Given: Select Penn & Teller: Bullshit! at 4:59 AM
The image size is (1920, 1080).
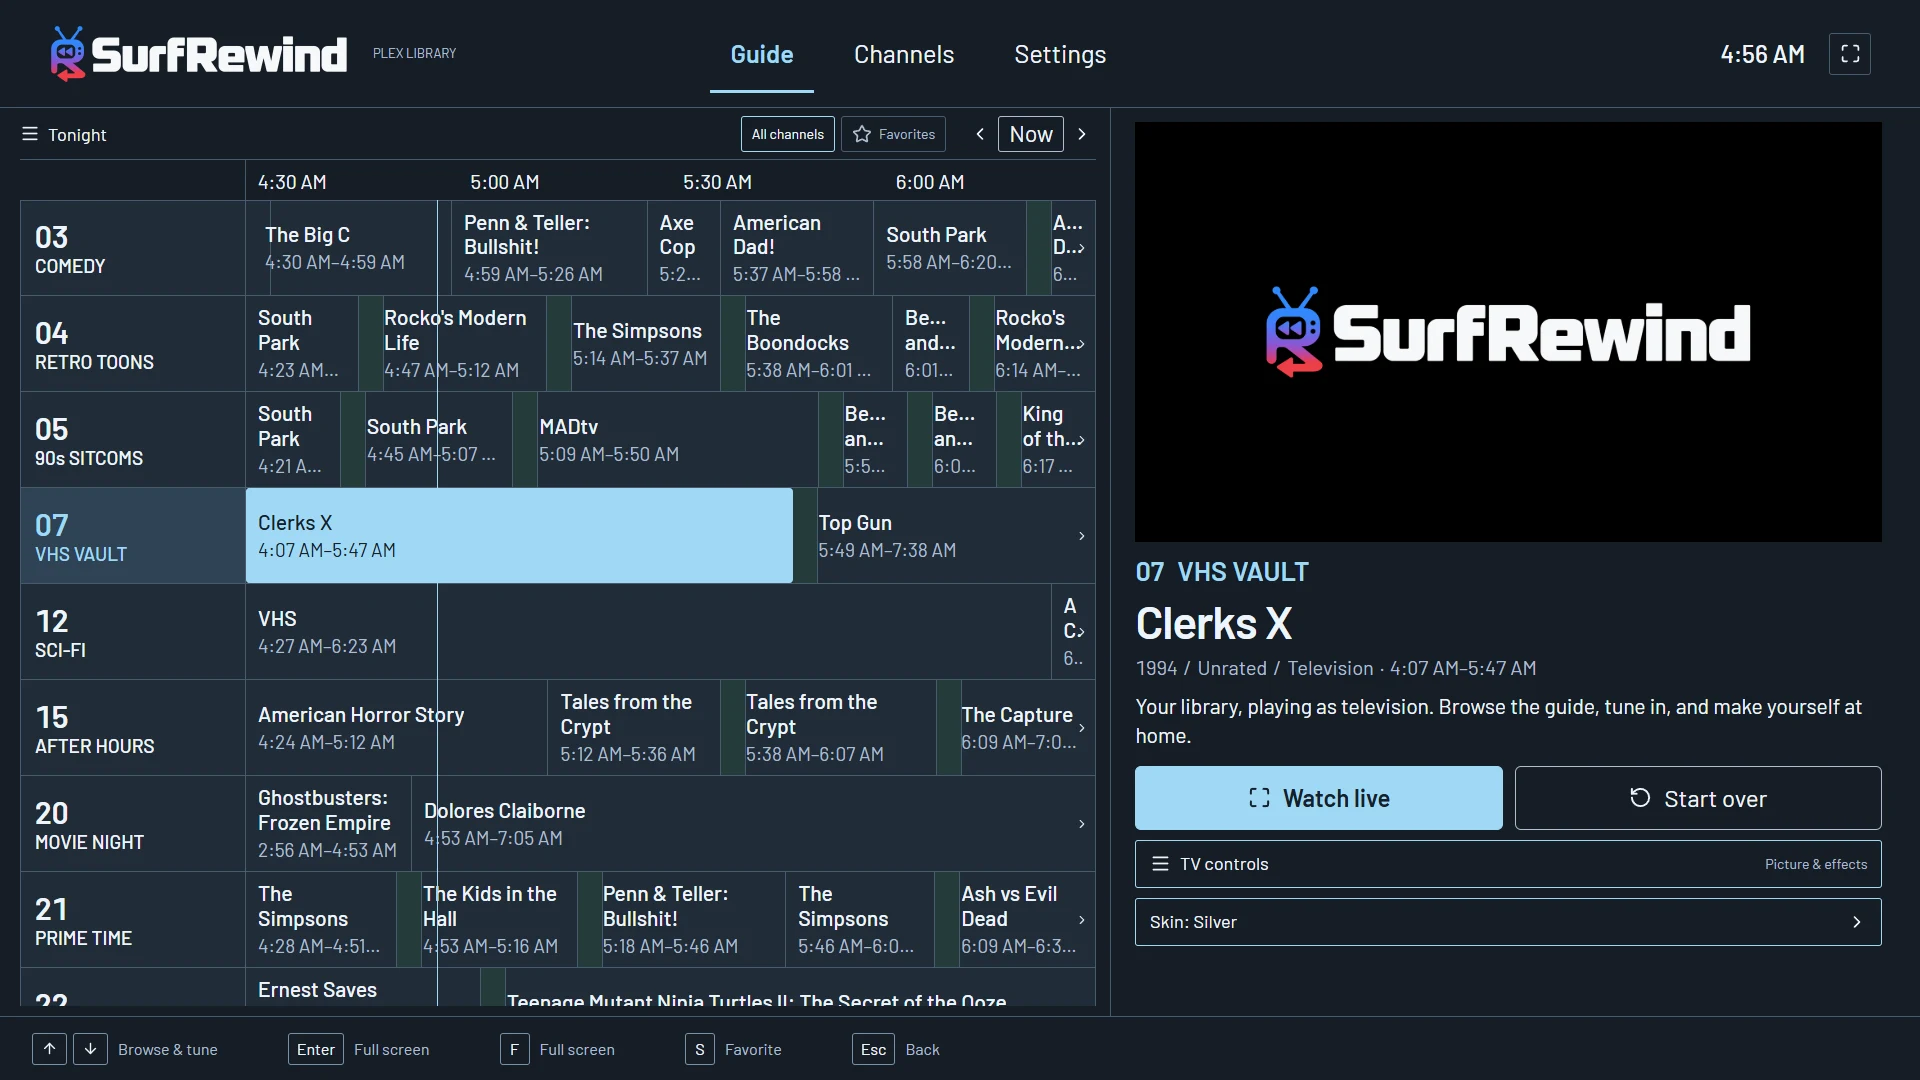Looking at the screenshot, I should [x=548, y=248].
